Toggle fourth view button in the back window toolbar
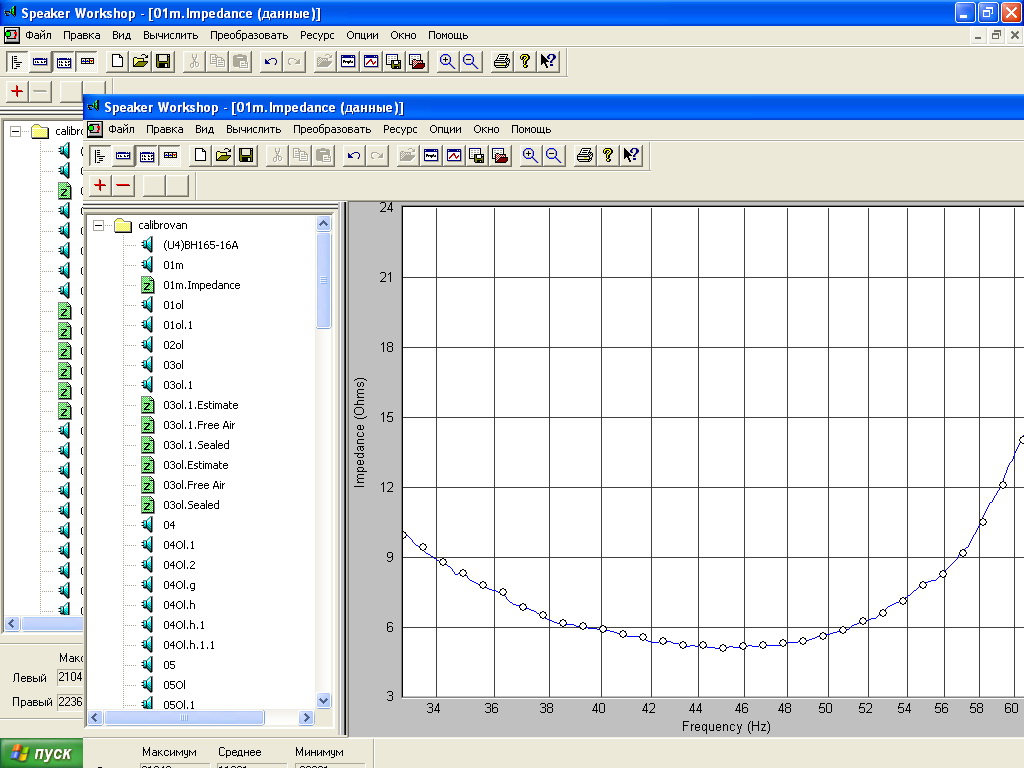The height and width of the screenshot is (768, 1024). (86, 61)
